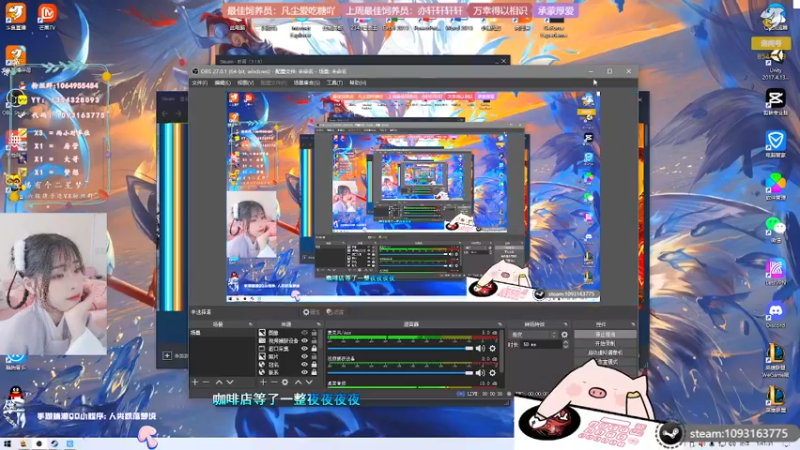Click the source filters button
The width and height of the screenshot is (800, 450).
[335, 312]
